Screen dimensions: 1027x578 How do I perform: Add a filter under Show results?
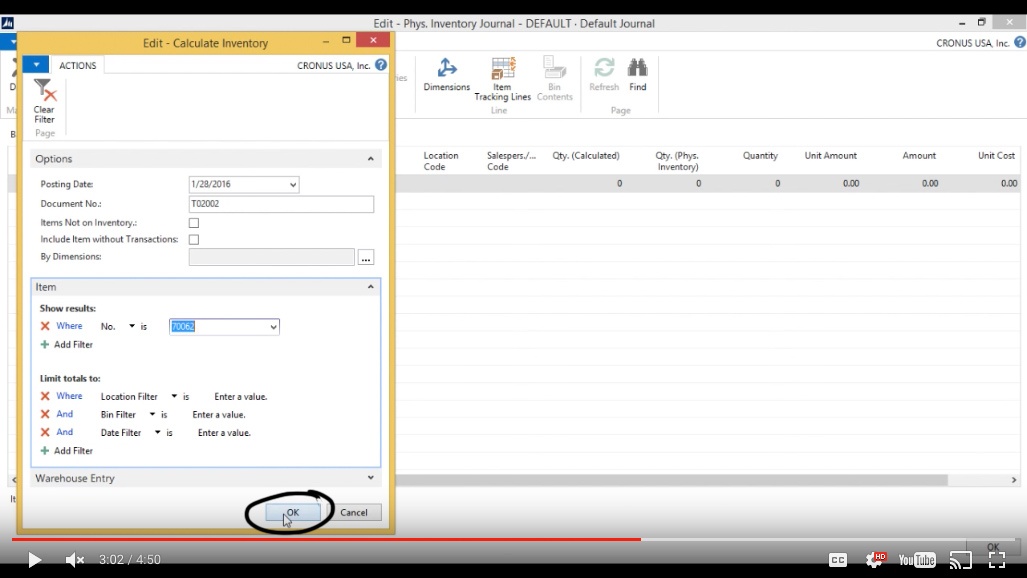click(67, 345)
